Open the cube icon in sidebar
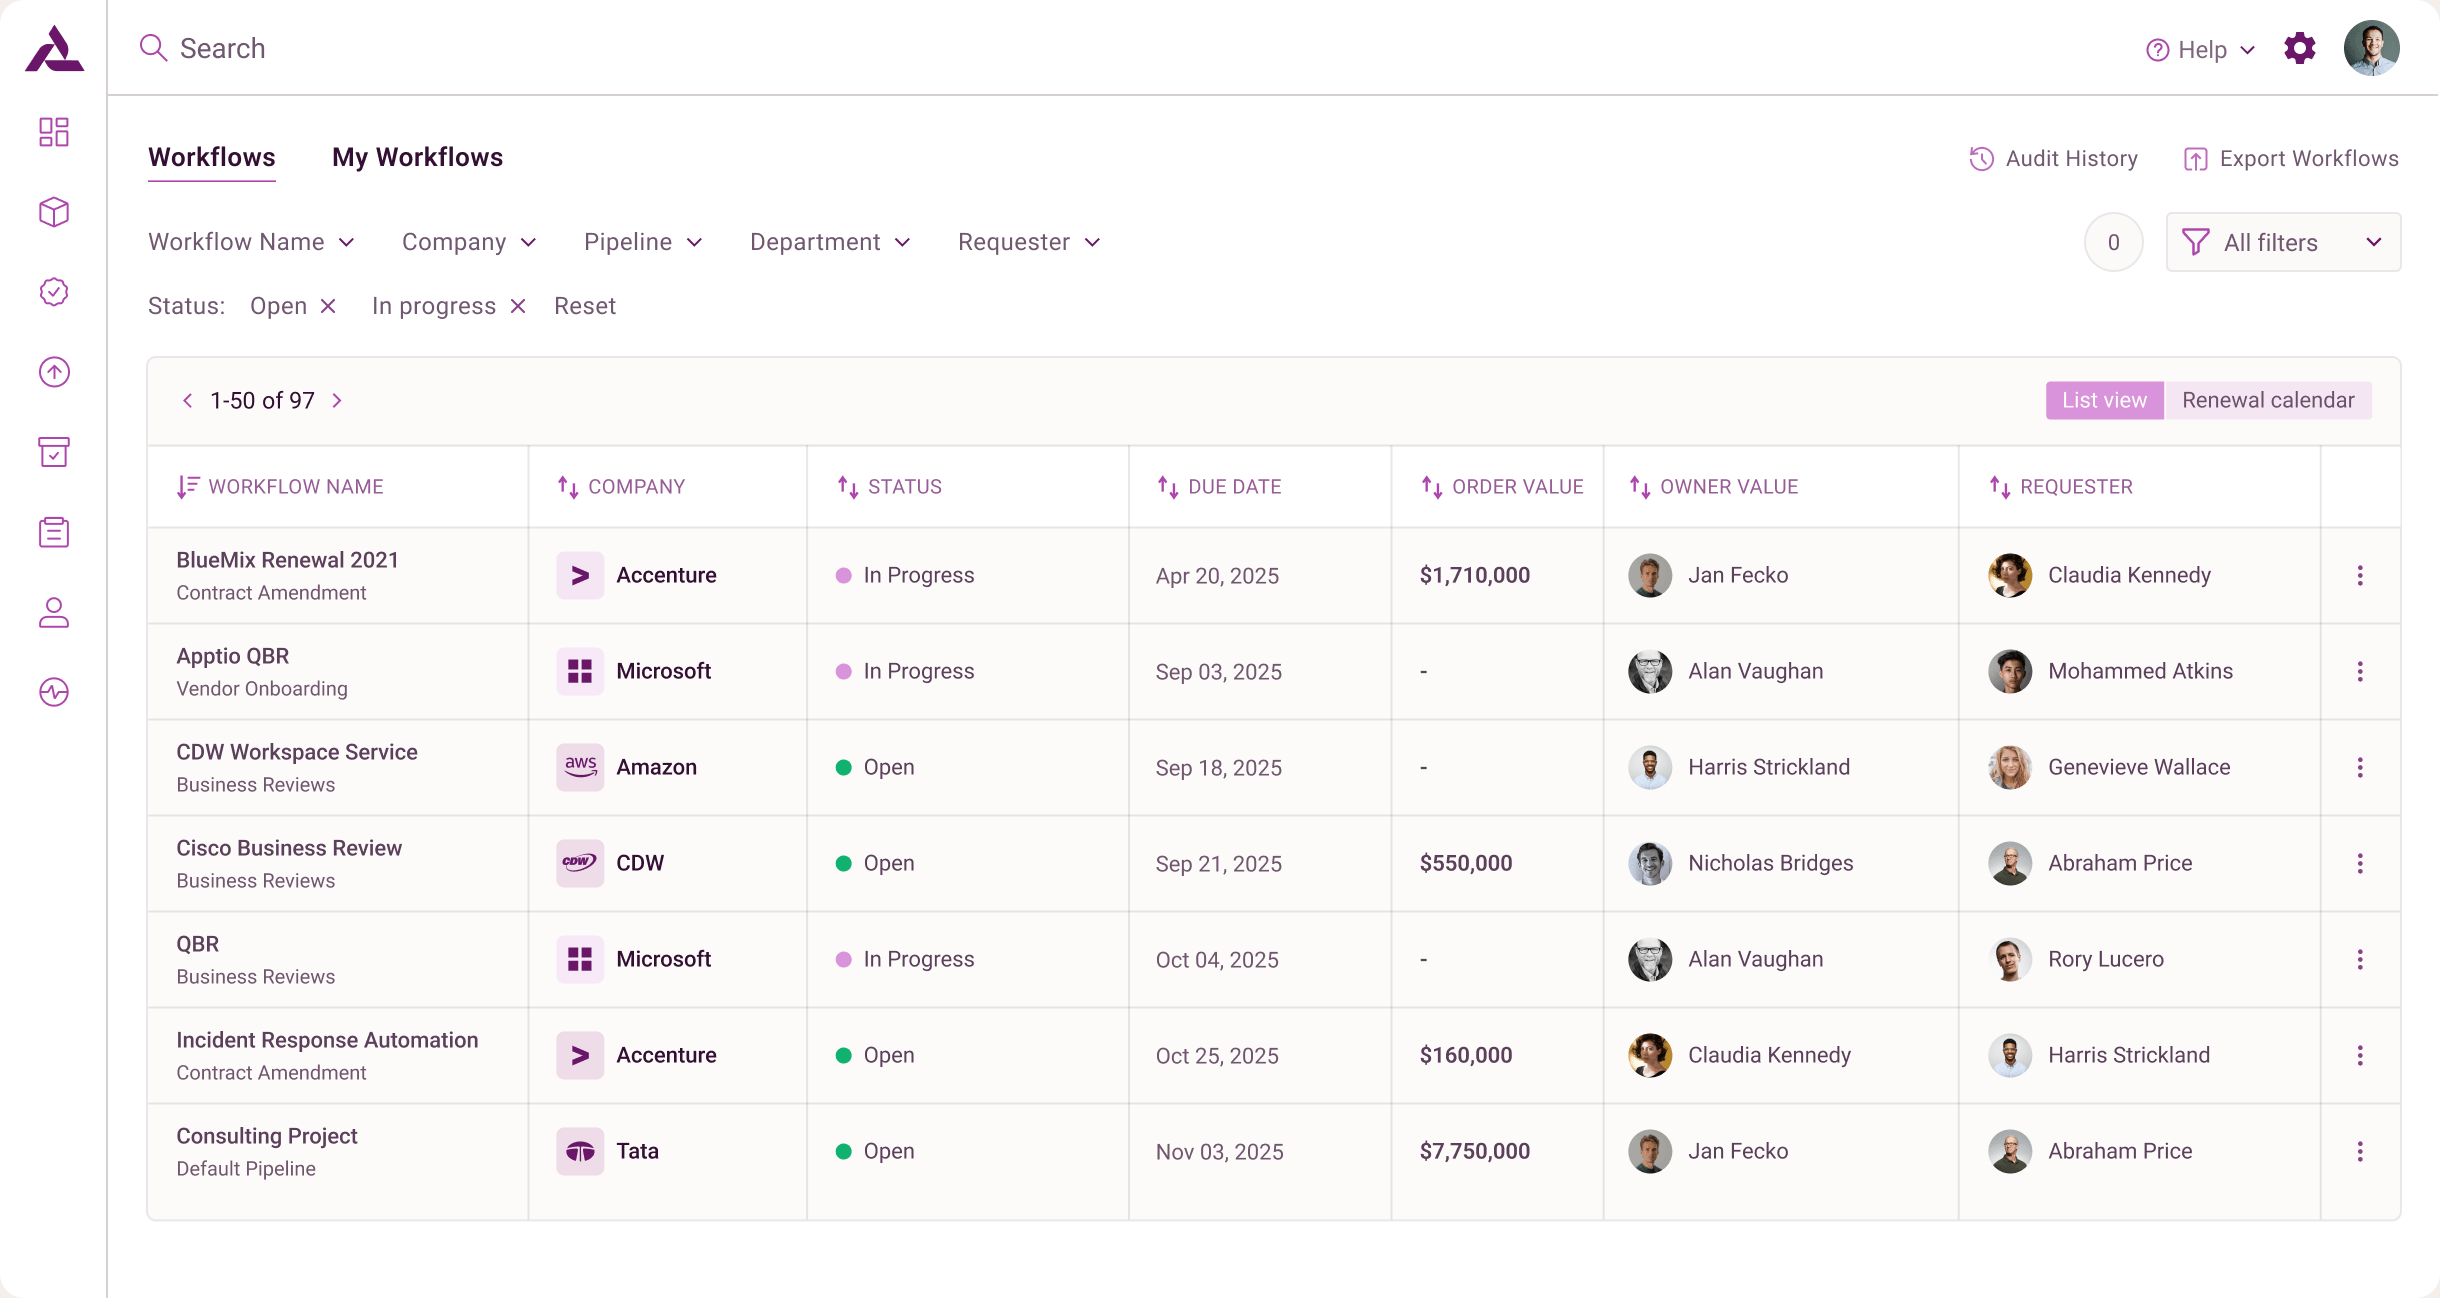The image size is (2440, 1298). (x=54, y=212)
